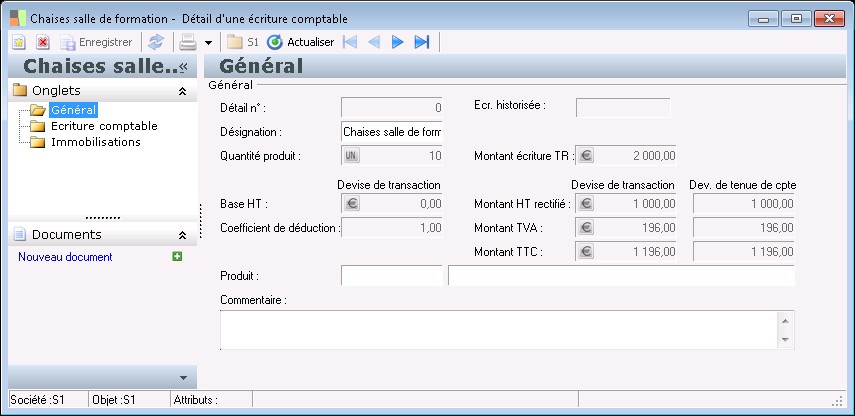
Task: Click the Coefficient de déduction field
Action: 392,228
